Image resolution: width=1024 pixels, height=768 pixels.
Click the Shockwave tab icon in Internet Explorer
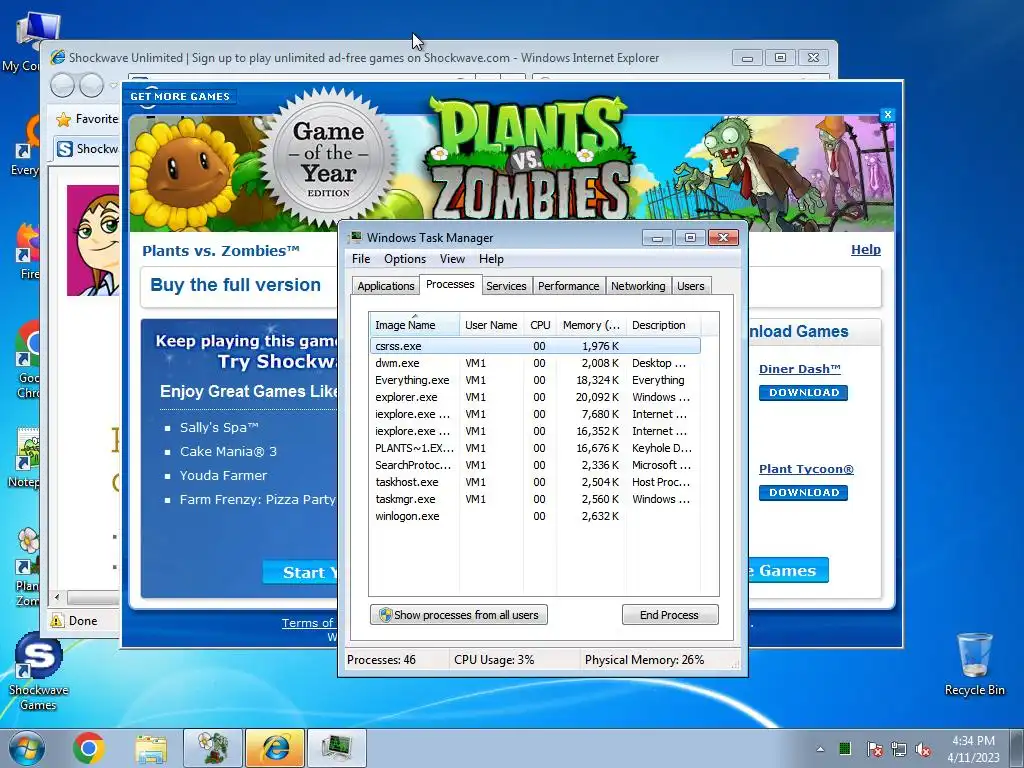tap(65, 149)
